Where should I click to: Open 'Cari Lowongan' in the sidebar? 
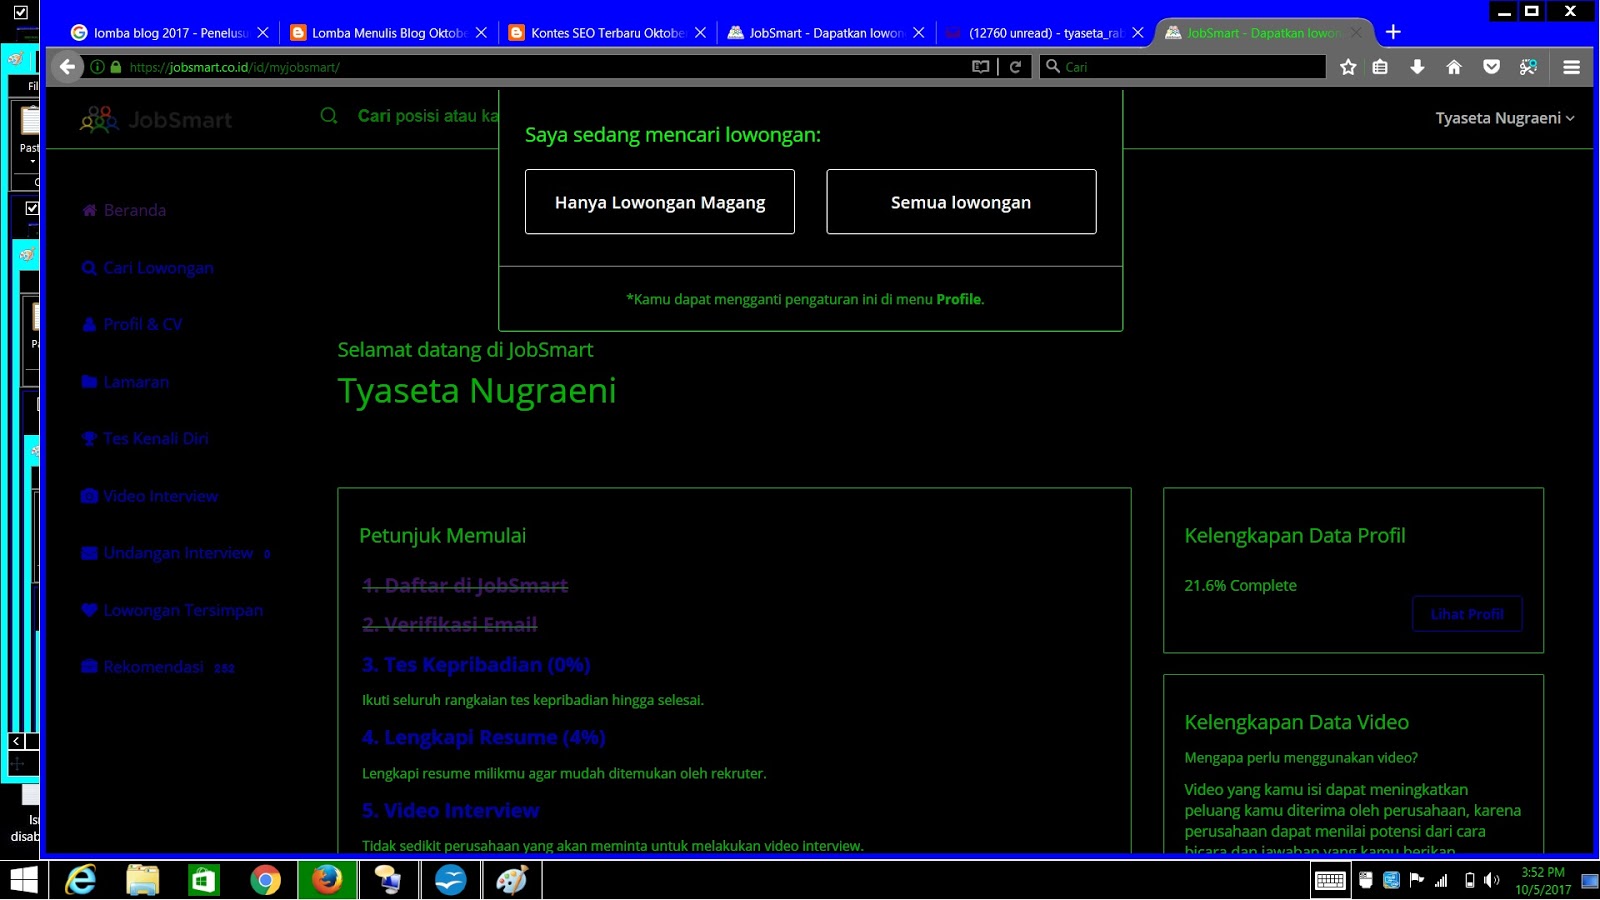[x=158, y=268]
